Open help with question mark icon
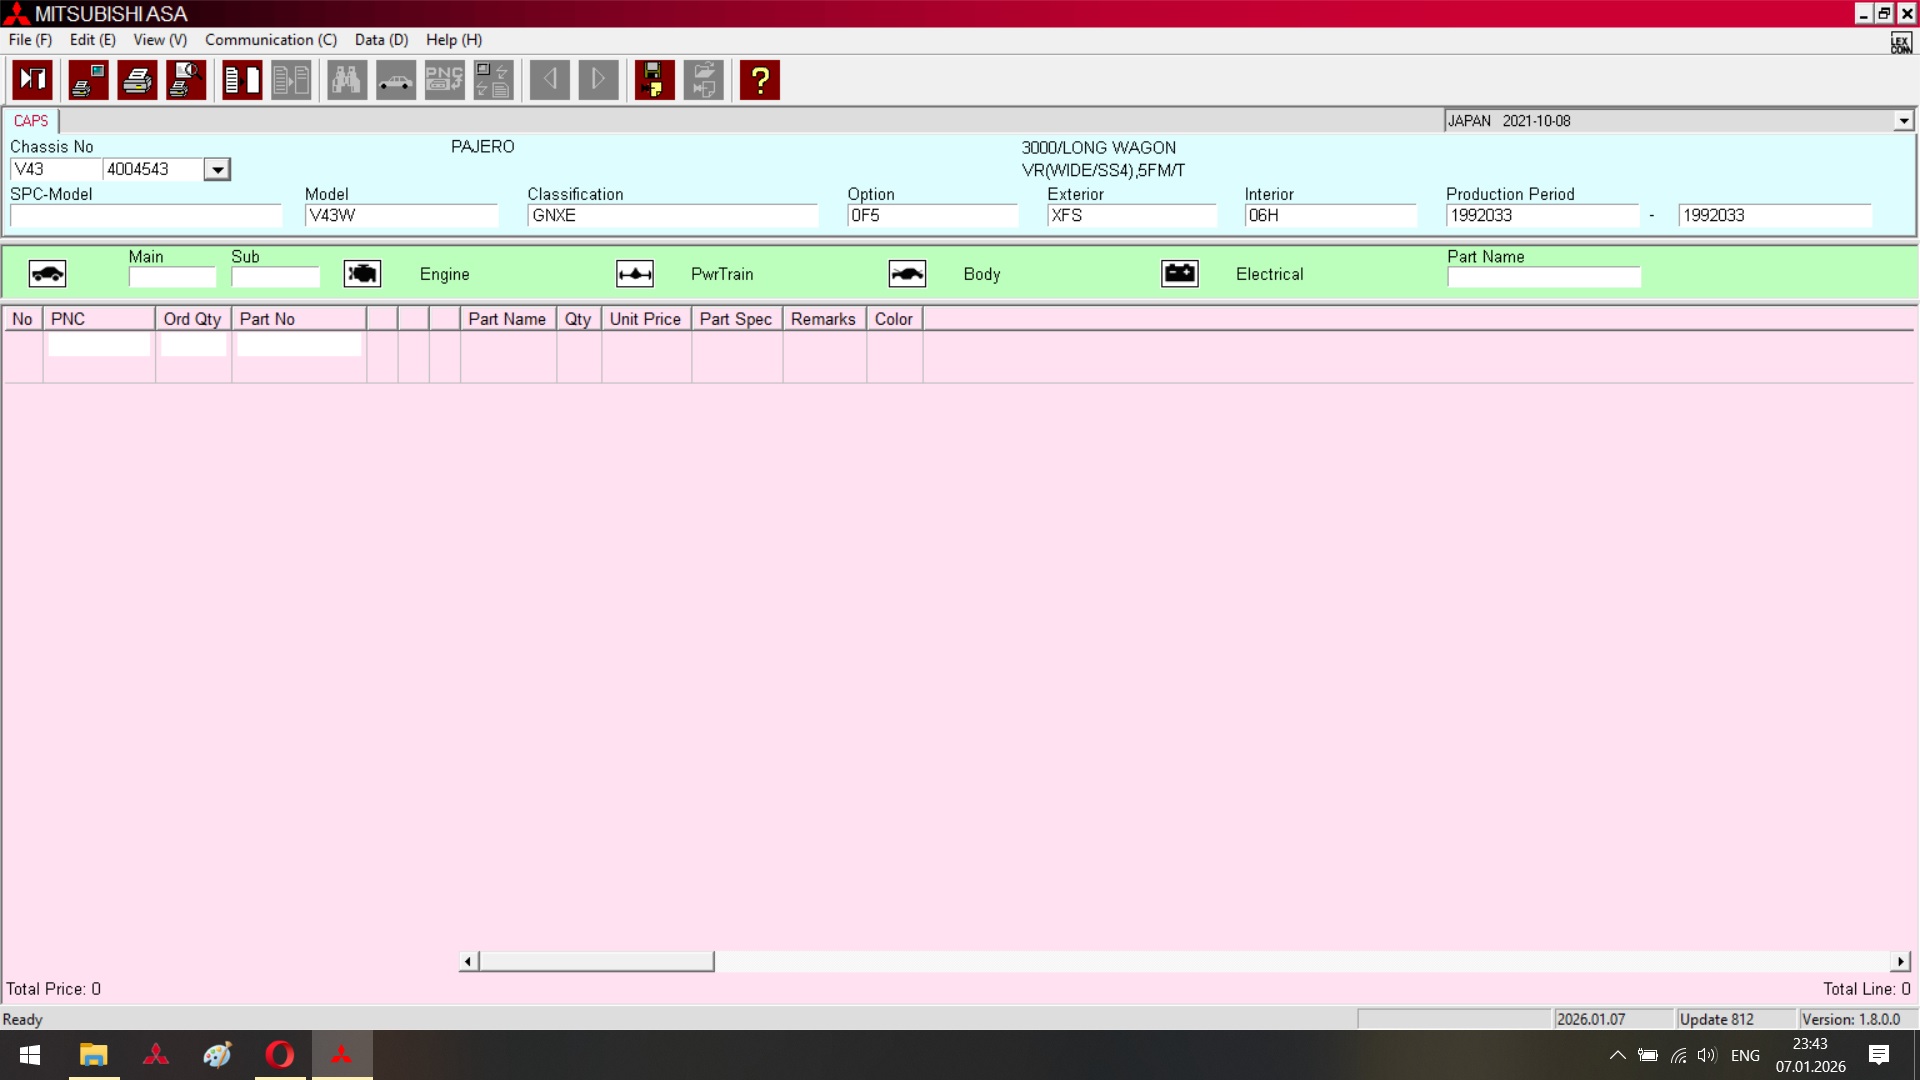The image size is (1920, 1080). (x=760, y=80)
